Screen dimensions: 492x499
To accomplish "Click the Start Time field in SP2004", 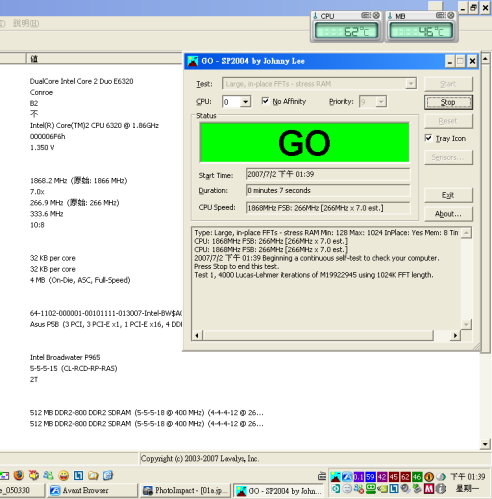I will (x=328, y=174).
